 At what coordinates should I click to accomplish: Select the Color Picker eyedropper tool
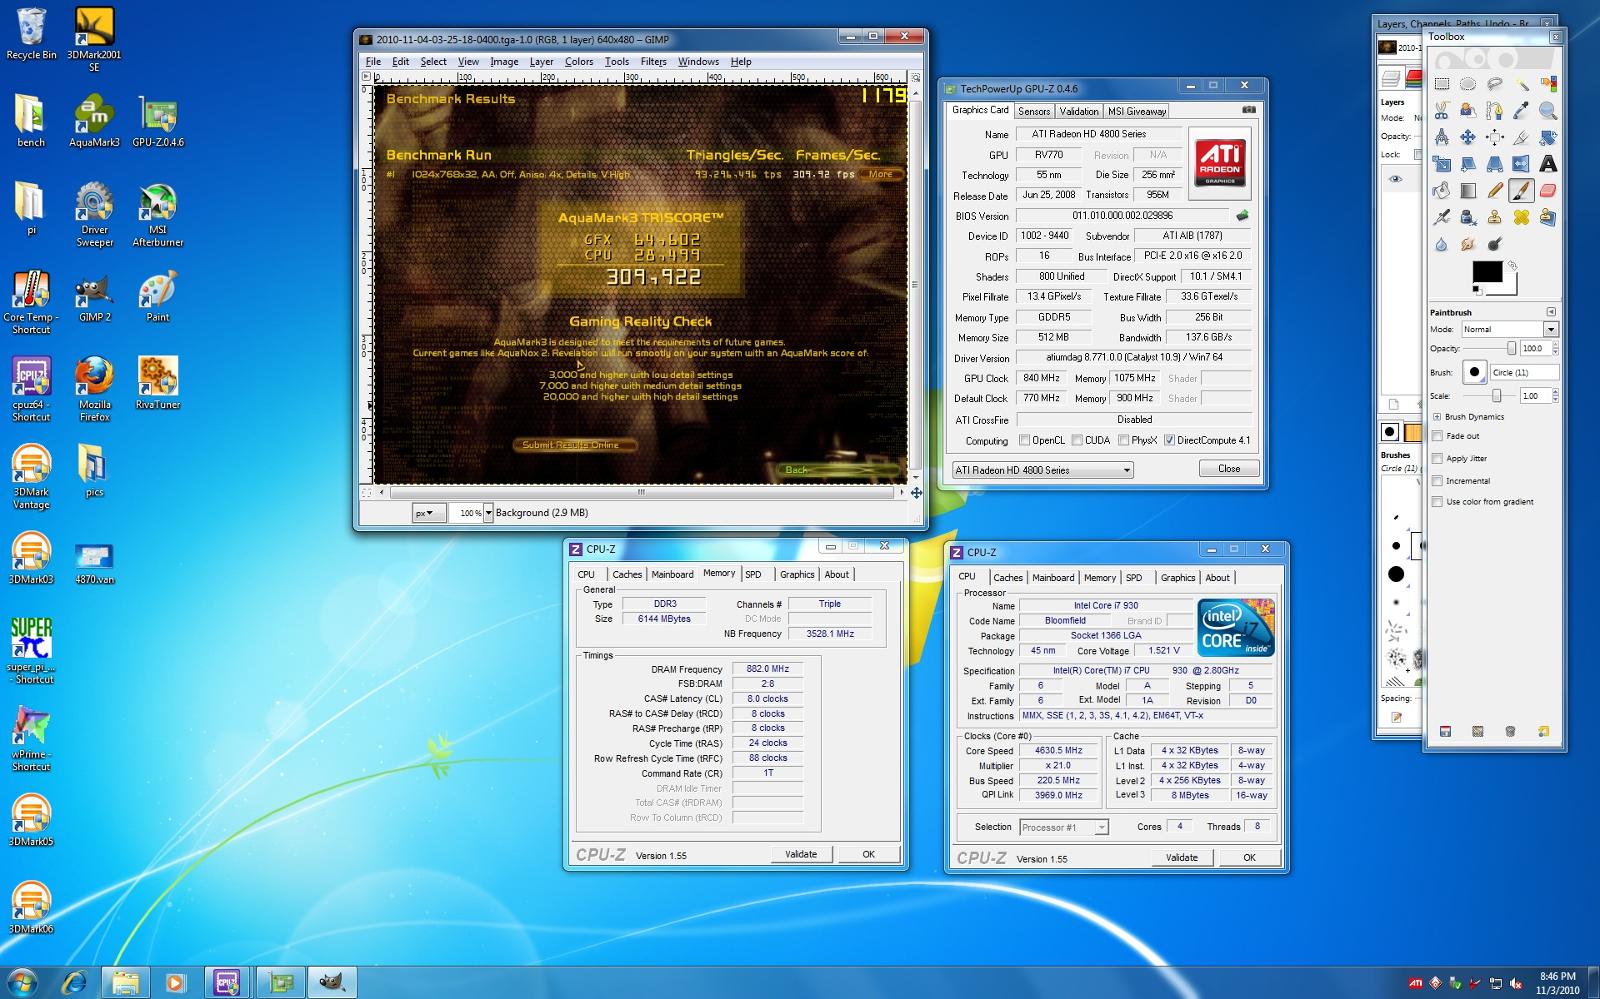pos(1521,110)
